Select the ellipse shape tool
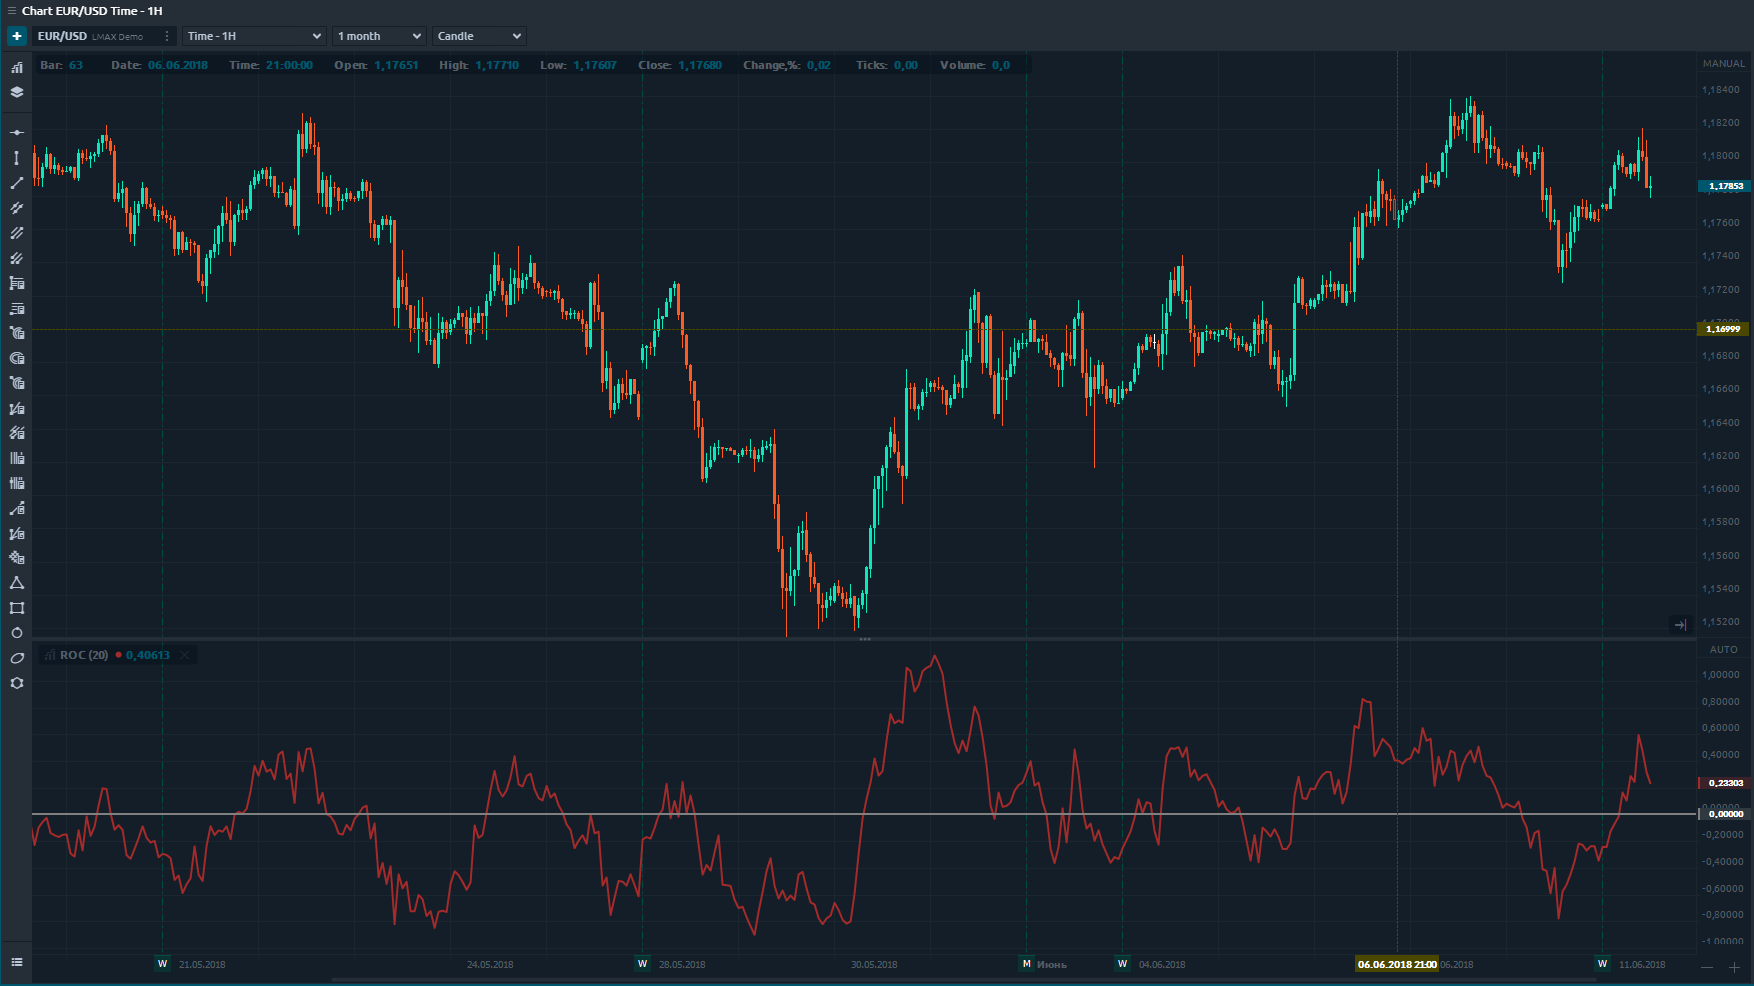This screenshot has width=1754, height=986. [x=17, y=658]
